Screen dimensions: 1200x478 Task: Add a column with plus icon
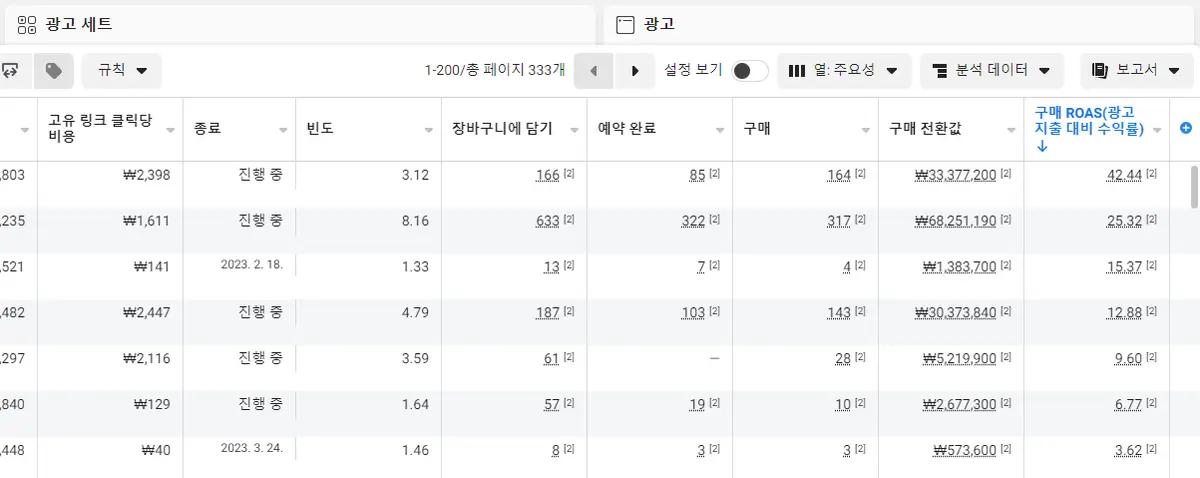(1186, 128)
